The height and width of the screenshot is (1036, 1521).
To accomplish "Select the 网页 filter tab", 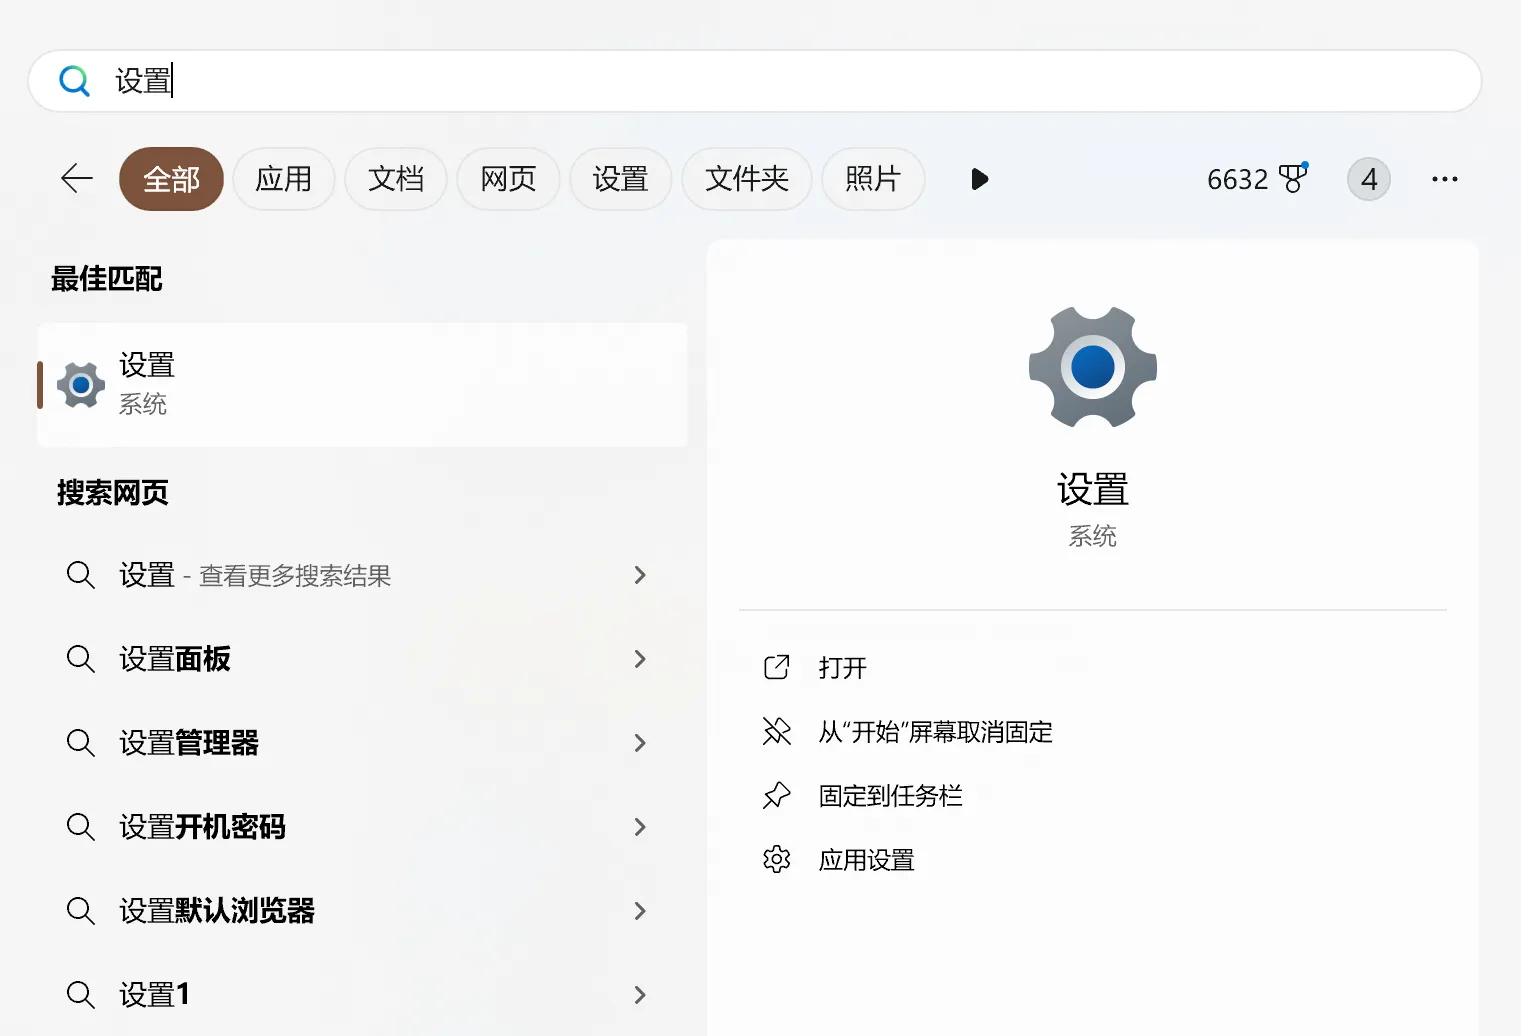I will point(508,179).
